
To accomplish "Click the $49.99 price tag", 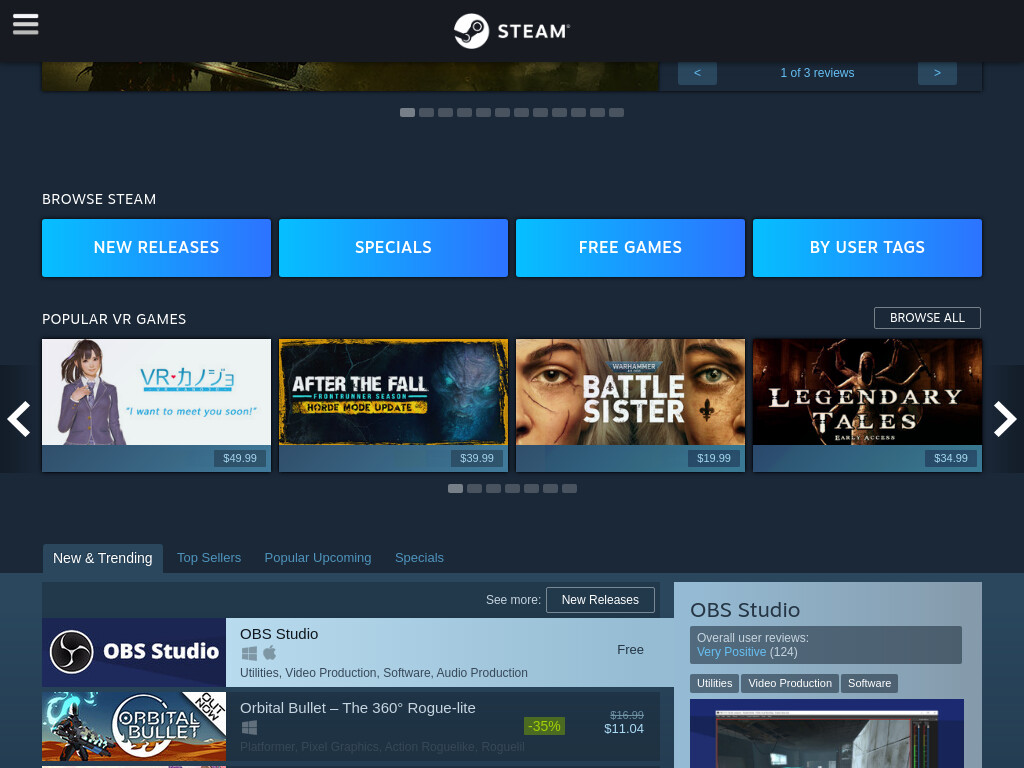I will point(240,458).
